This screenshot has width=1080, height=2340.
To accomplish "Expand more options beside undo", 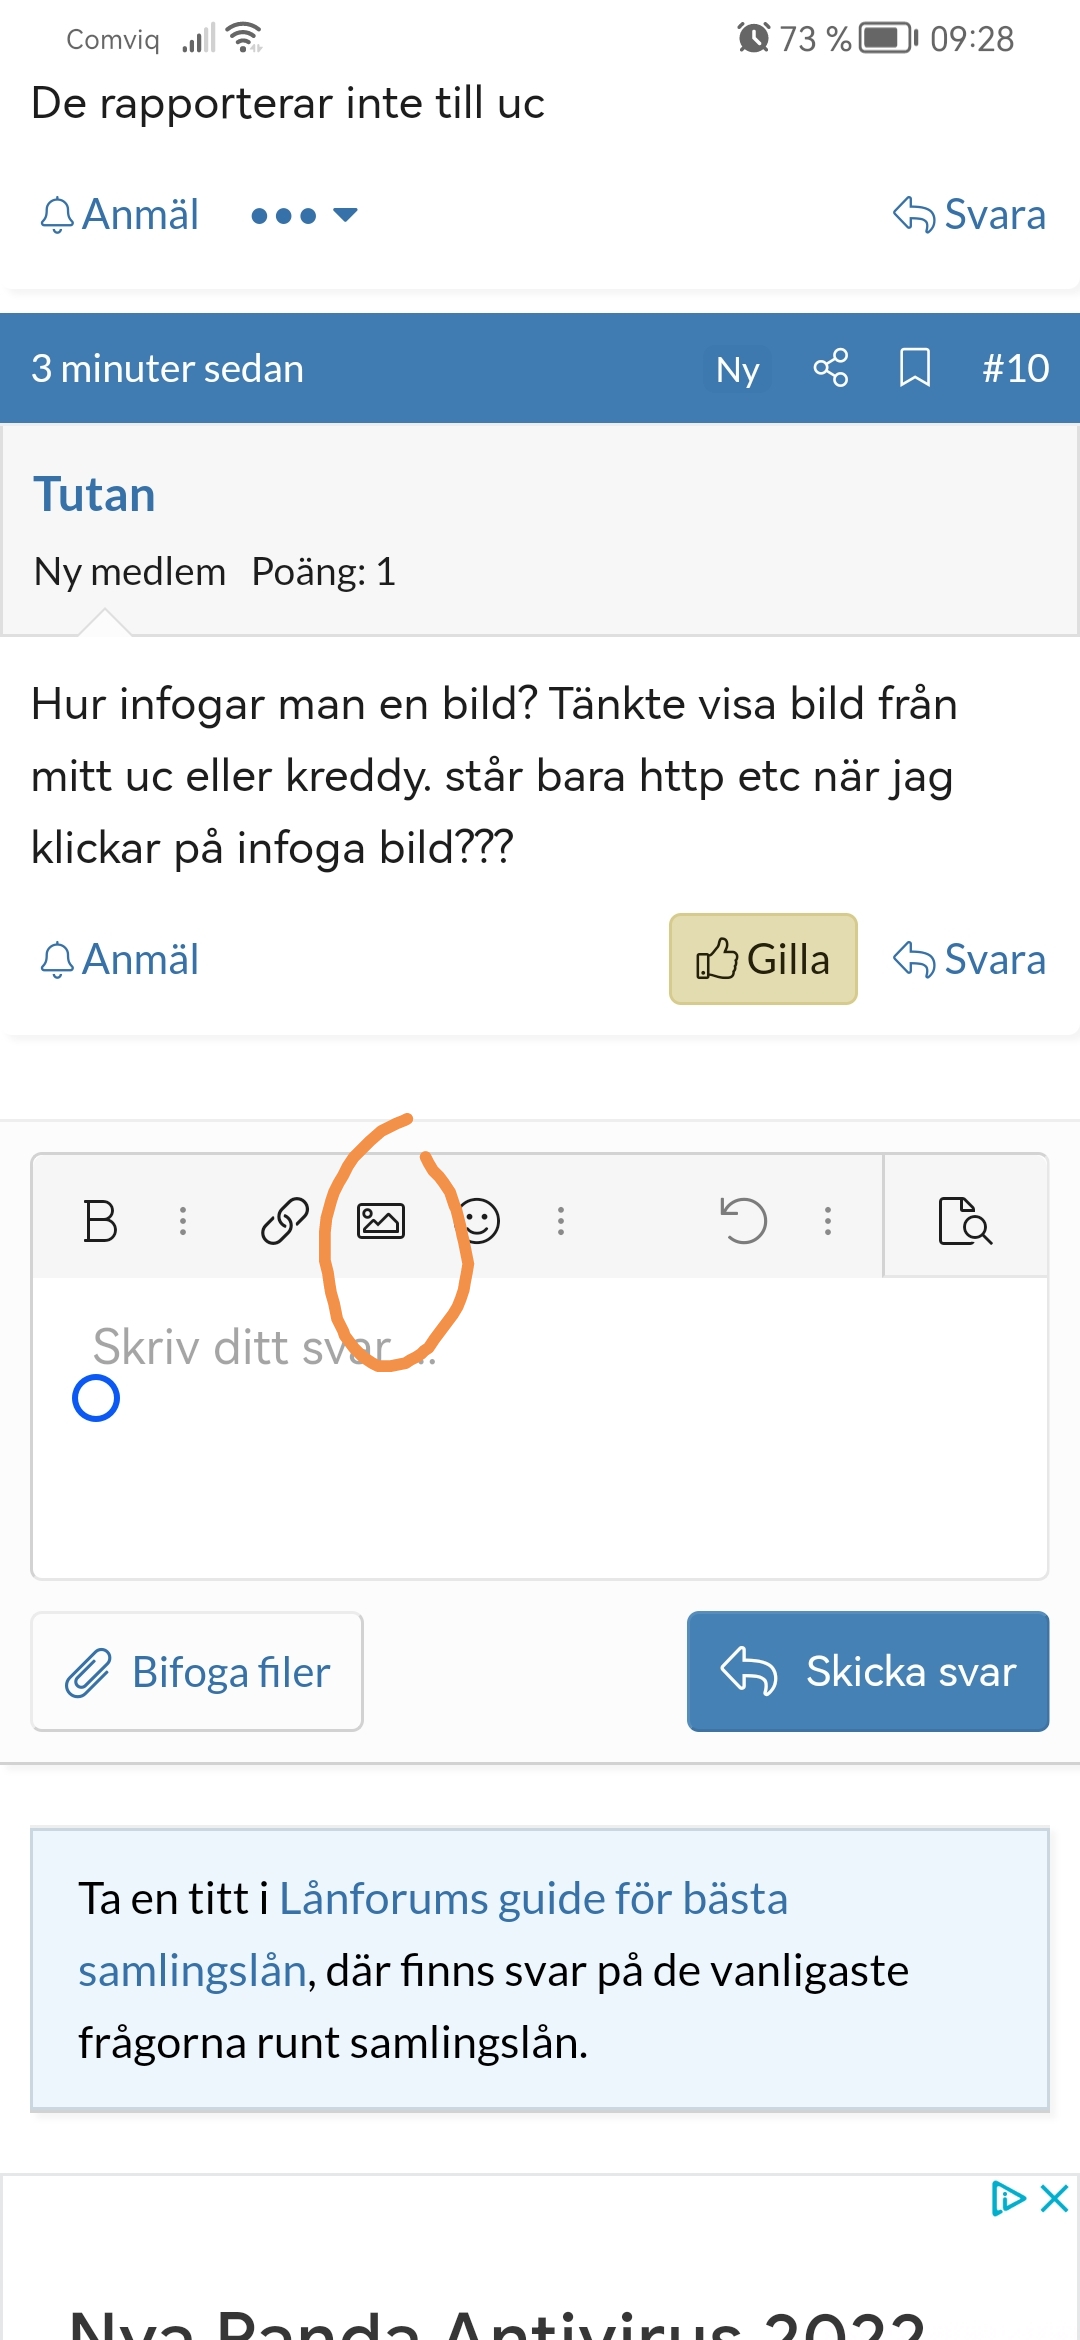I will pos(828,1221).
